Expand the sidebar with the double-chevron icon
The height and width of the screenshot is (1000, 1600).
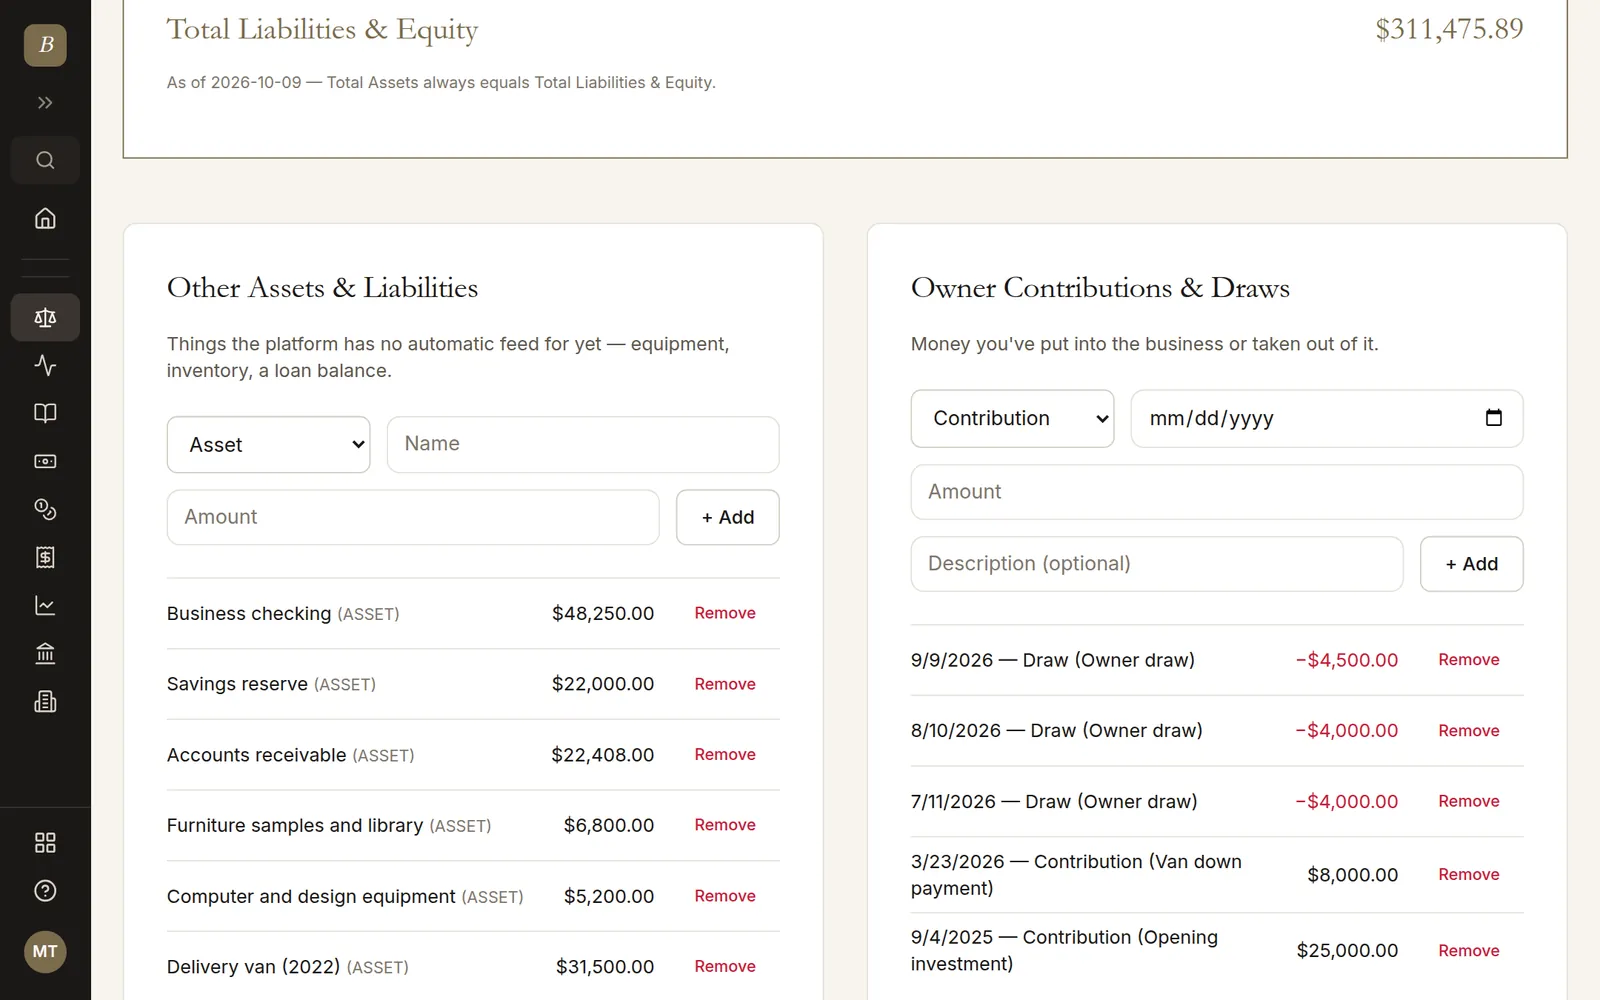click(45, 103)
